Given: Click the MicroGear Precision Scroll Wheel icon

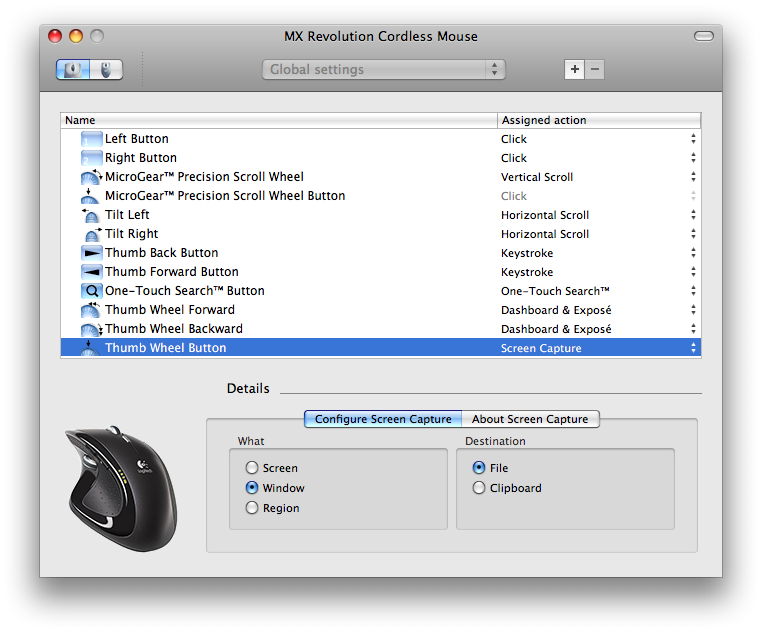Looking at the screenshot, I should coord(91,177).
